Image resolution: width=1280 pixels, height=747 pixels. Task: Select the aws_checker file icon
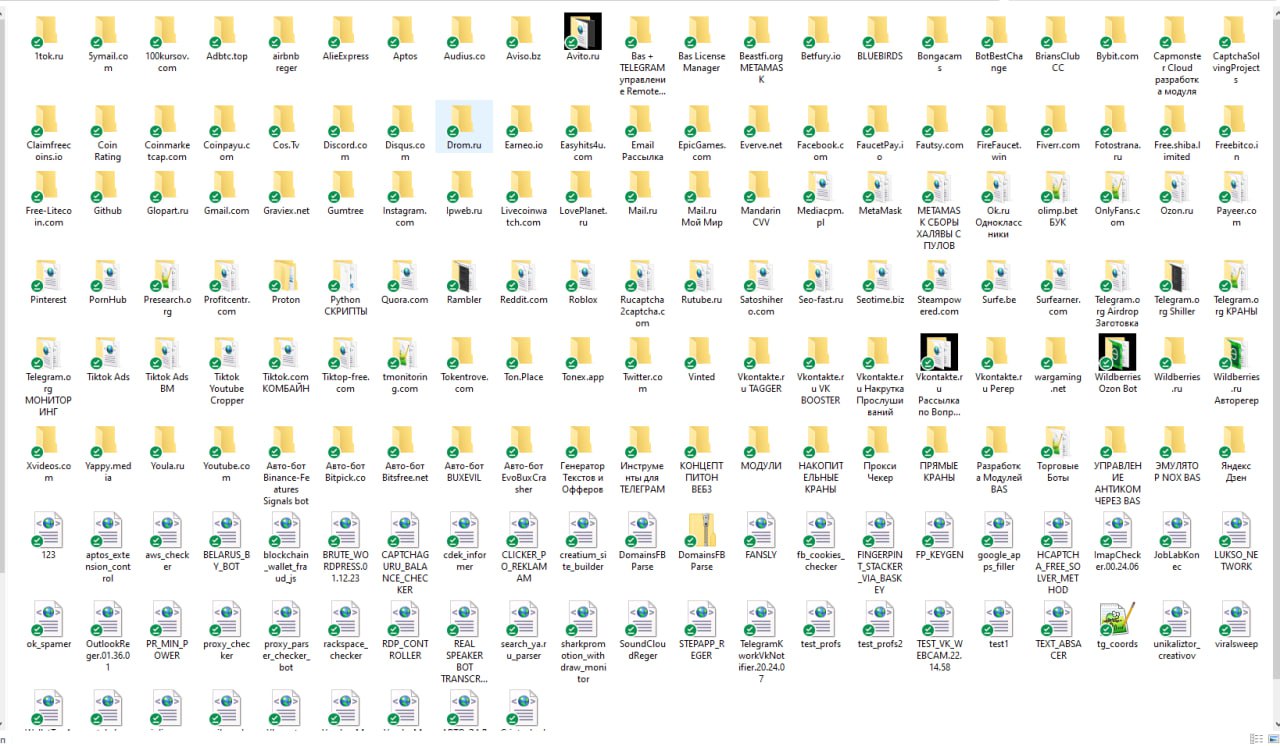(x=167, y=530)
